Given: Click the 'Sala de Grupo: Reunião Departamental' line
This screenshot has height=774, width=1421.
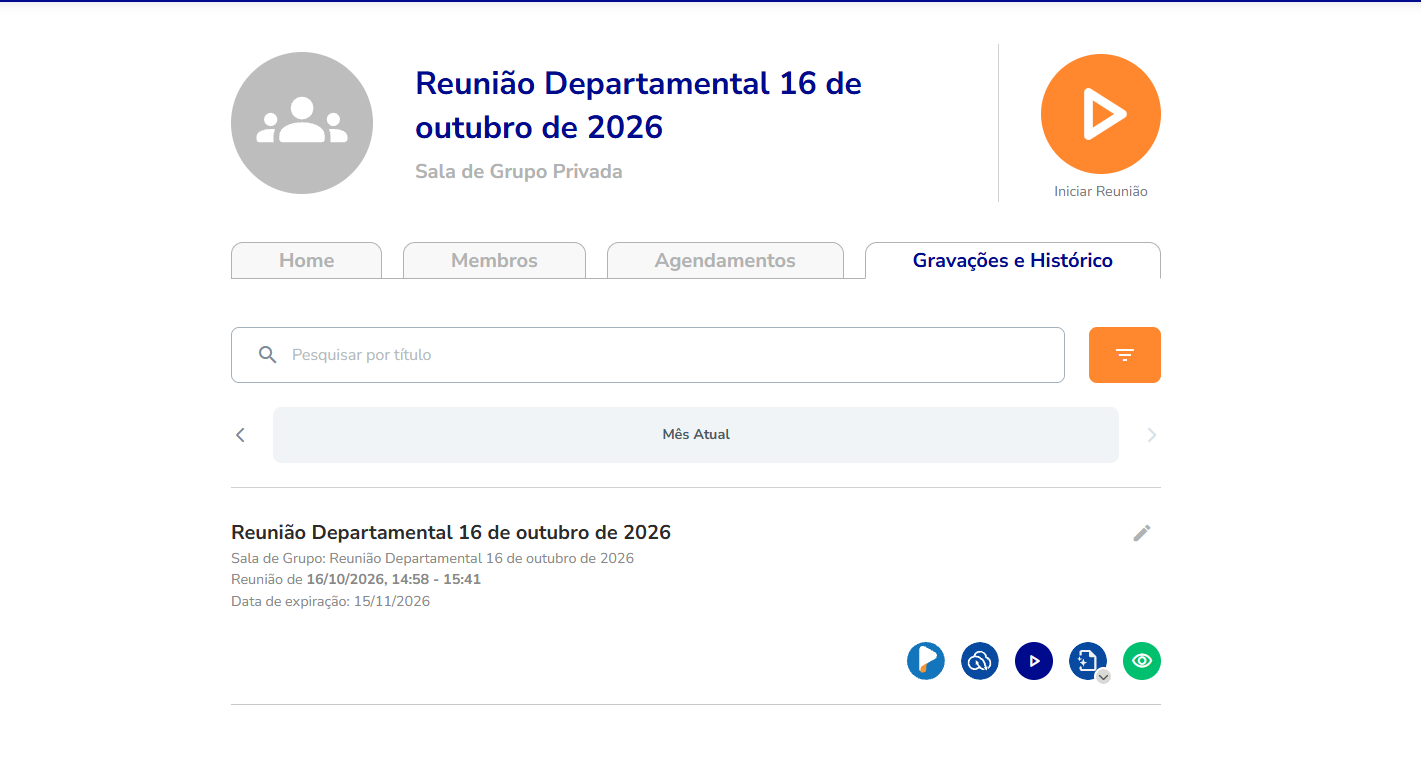Looking at the screenshot, I should point(432,558).
